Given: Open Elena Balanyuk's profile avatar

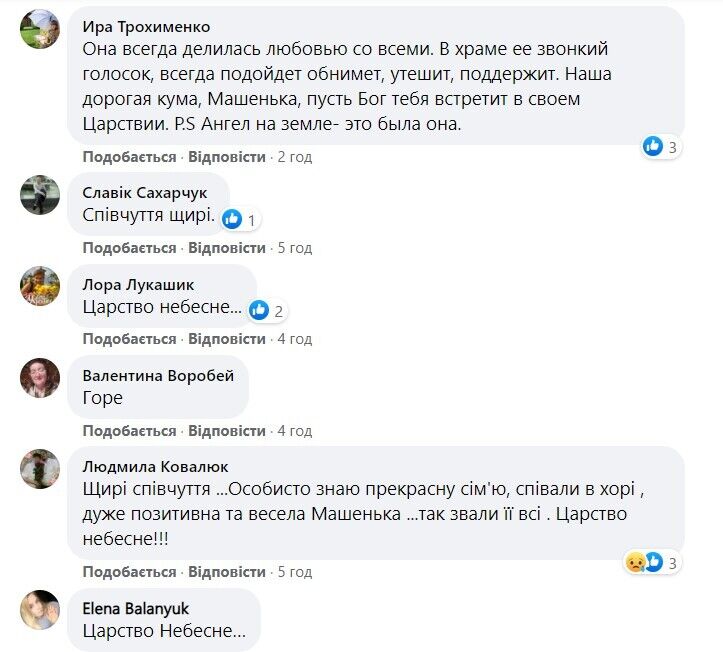Looking at the screenshot, I should [x=40, y=609].
